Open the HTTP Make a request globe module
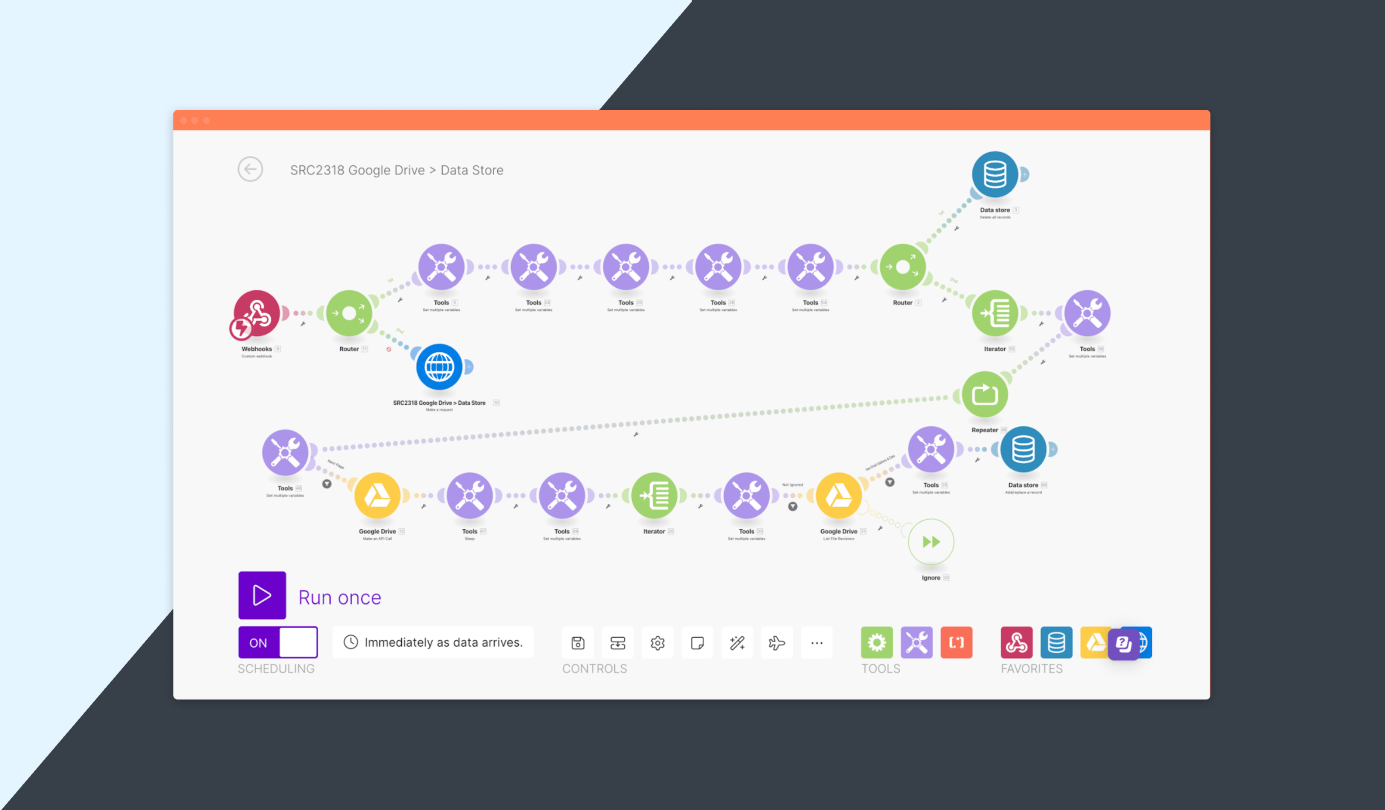Image resolution: width=1385 pixels, height=810 pixels. point(440,367)
